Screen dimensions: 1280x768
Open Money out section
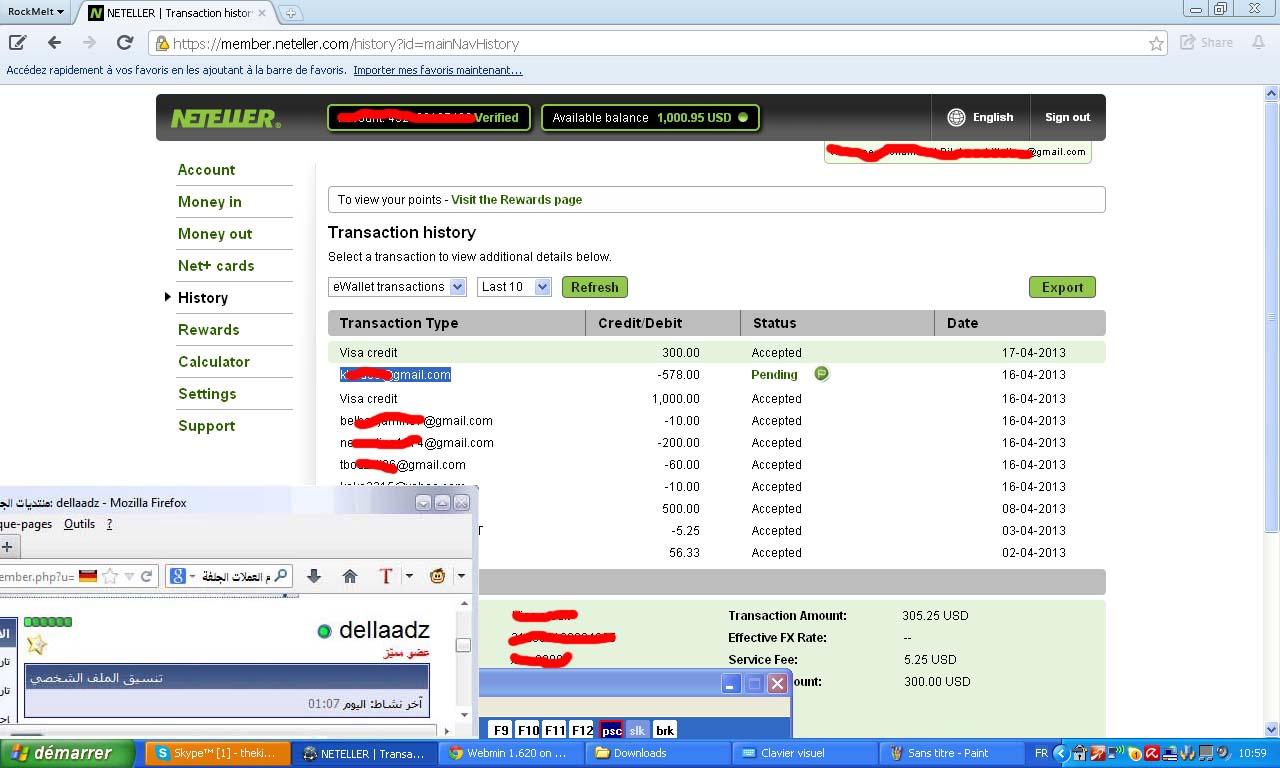pyautogui.click(x=215, y=234)
